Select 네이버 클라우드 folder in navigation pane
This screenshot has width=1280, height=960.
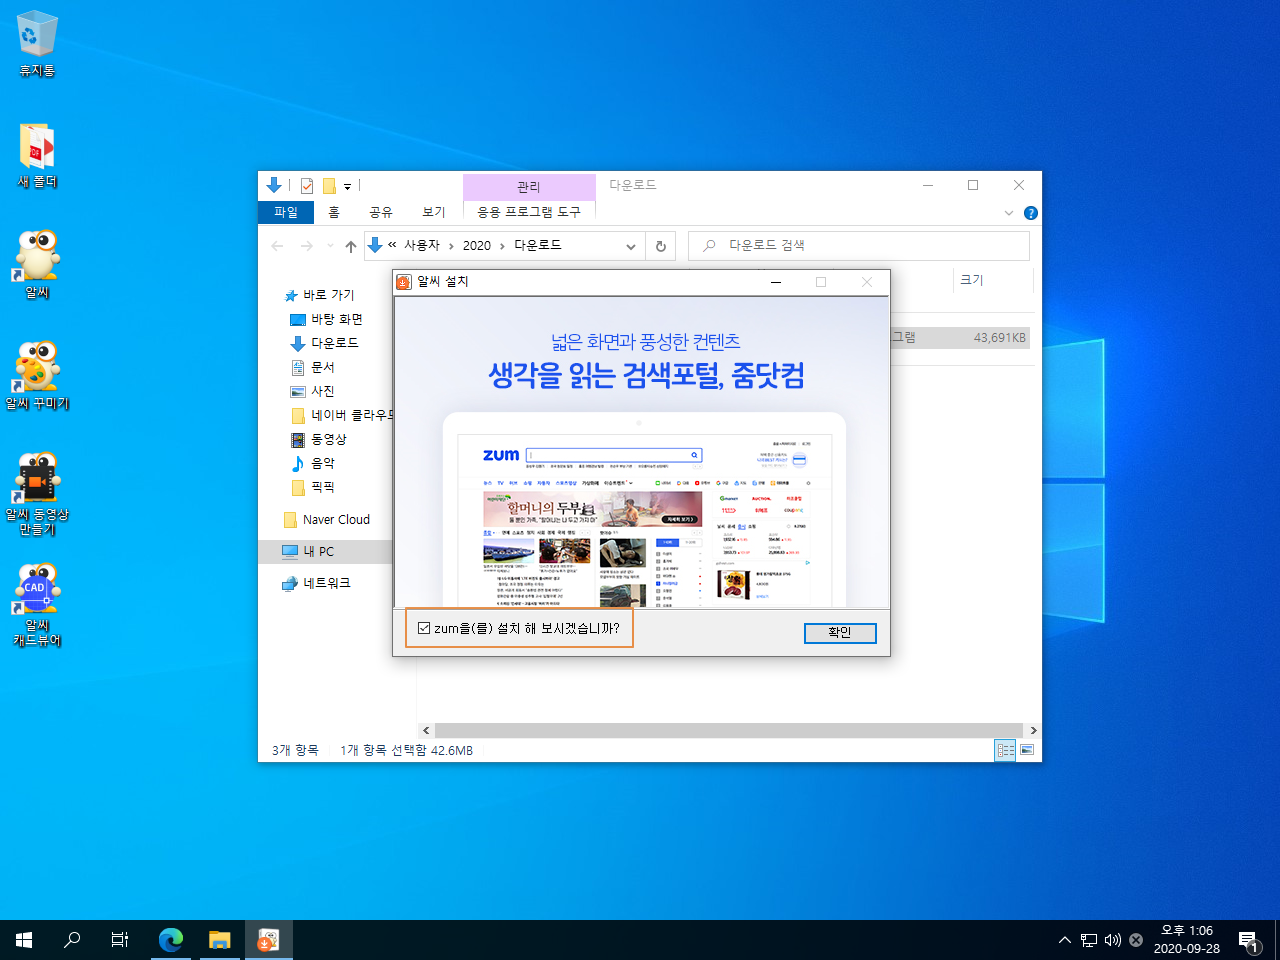[342, 415]
